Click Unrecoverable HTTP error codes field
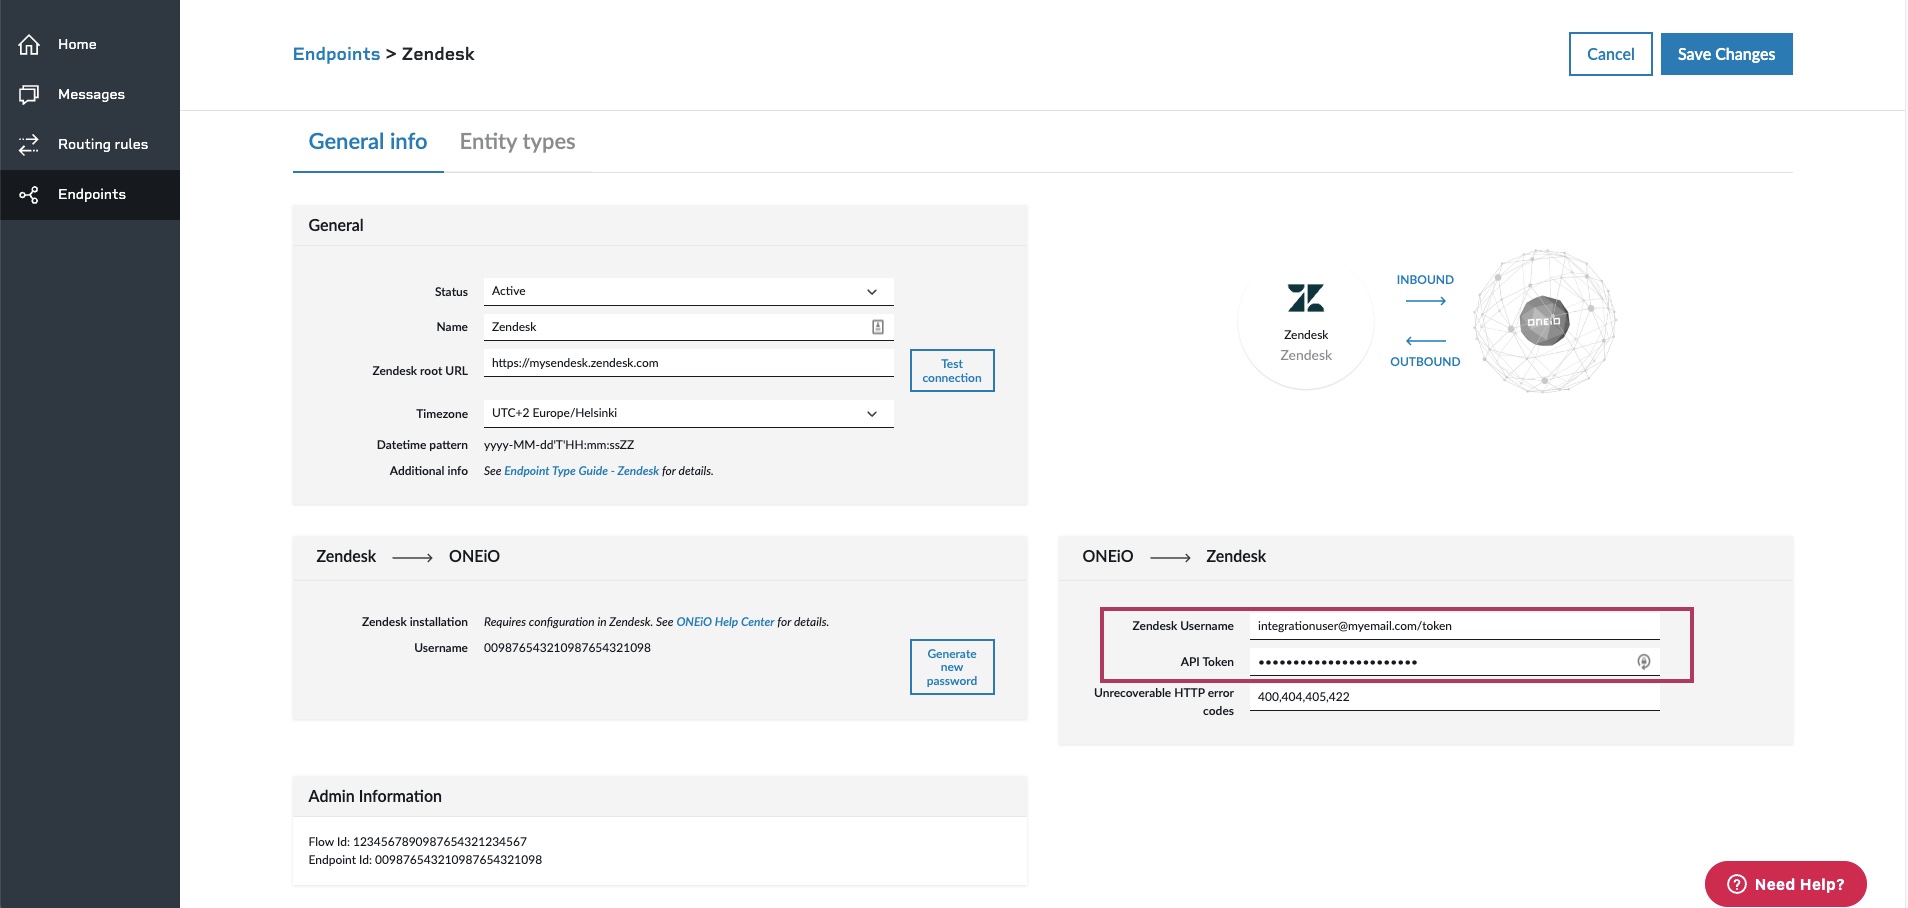Image resolution: width=1908 pixels, height=908 pixels. coord(1454,697)
